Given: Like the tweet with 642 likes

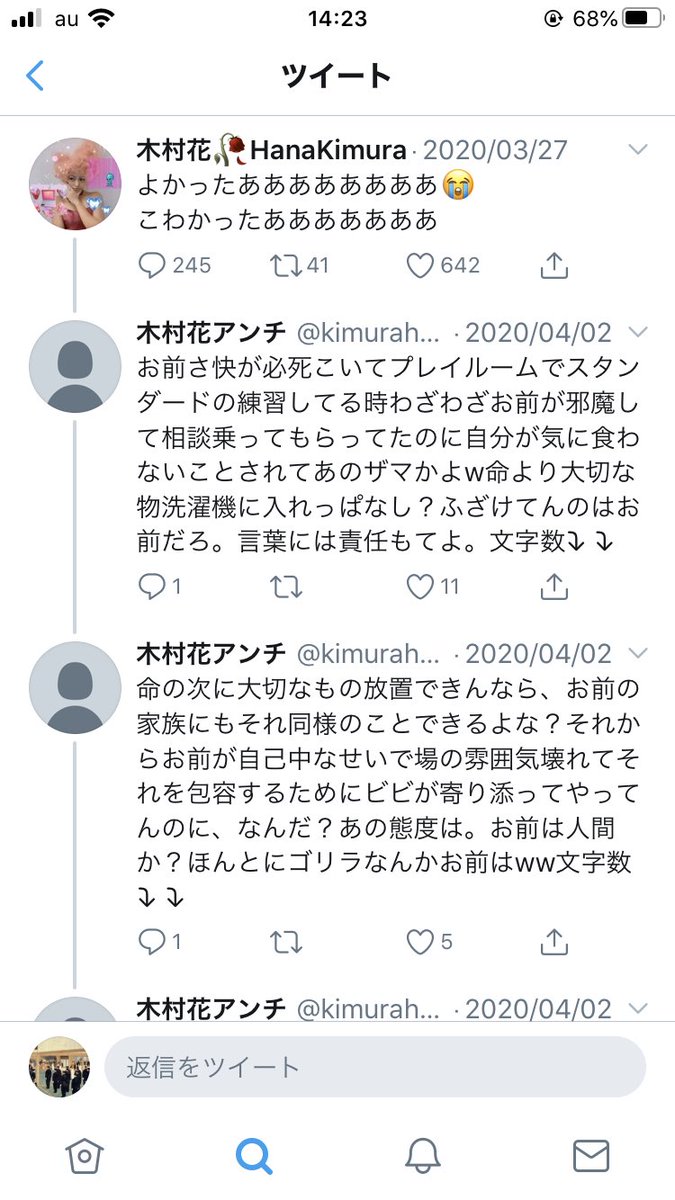Looking at the screenshot, I should coord(421,265).
